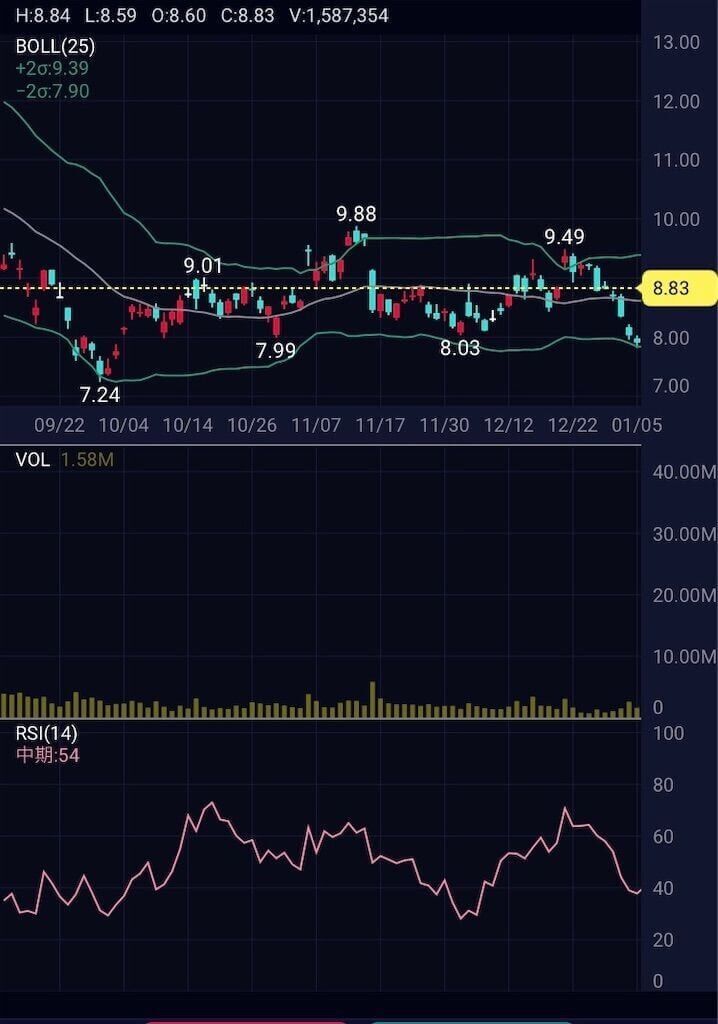Tap the V:1,587,354 volume readout
The width and height of the screenshot is (718, 1024).
tap(339, 16)
